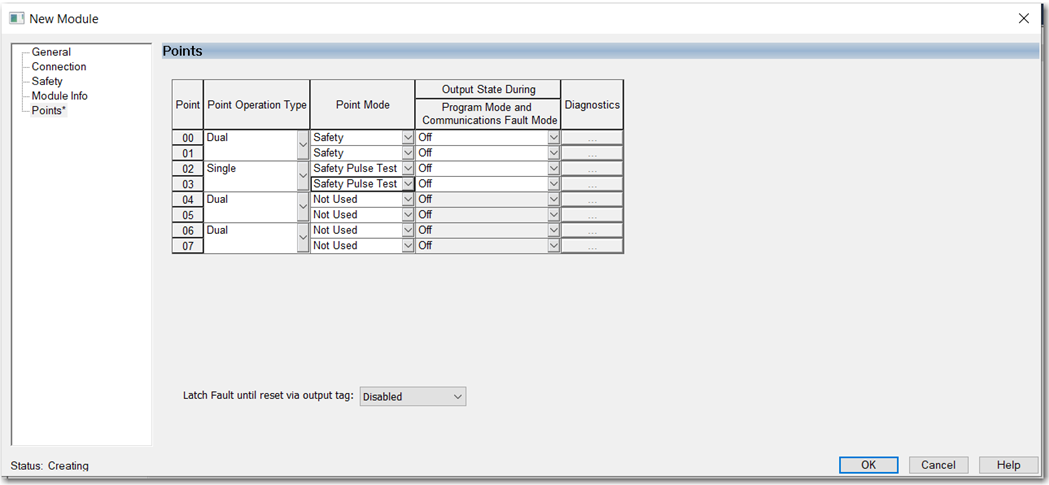Open Latch Fault until reset dropdown
Image resolution: width=1049 pixels, height=485 pixels.
(412, 397)
